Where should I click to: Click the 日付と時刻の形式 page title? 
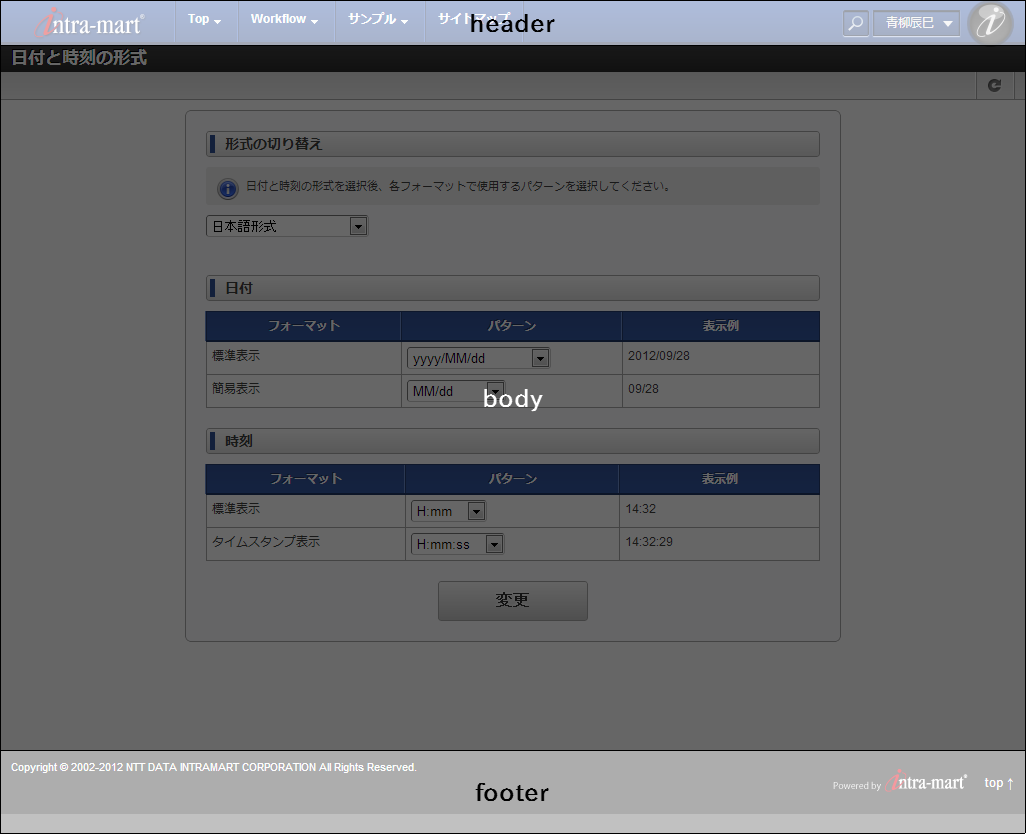click(x=79, y=58)
